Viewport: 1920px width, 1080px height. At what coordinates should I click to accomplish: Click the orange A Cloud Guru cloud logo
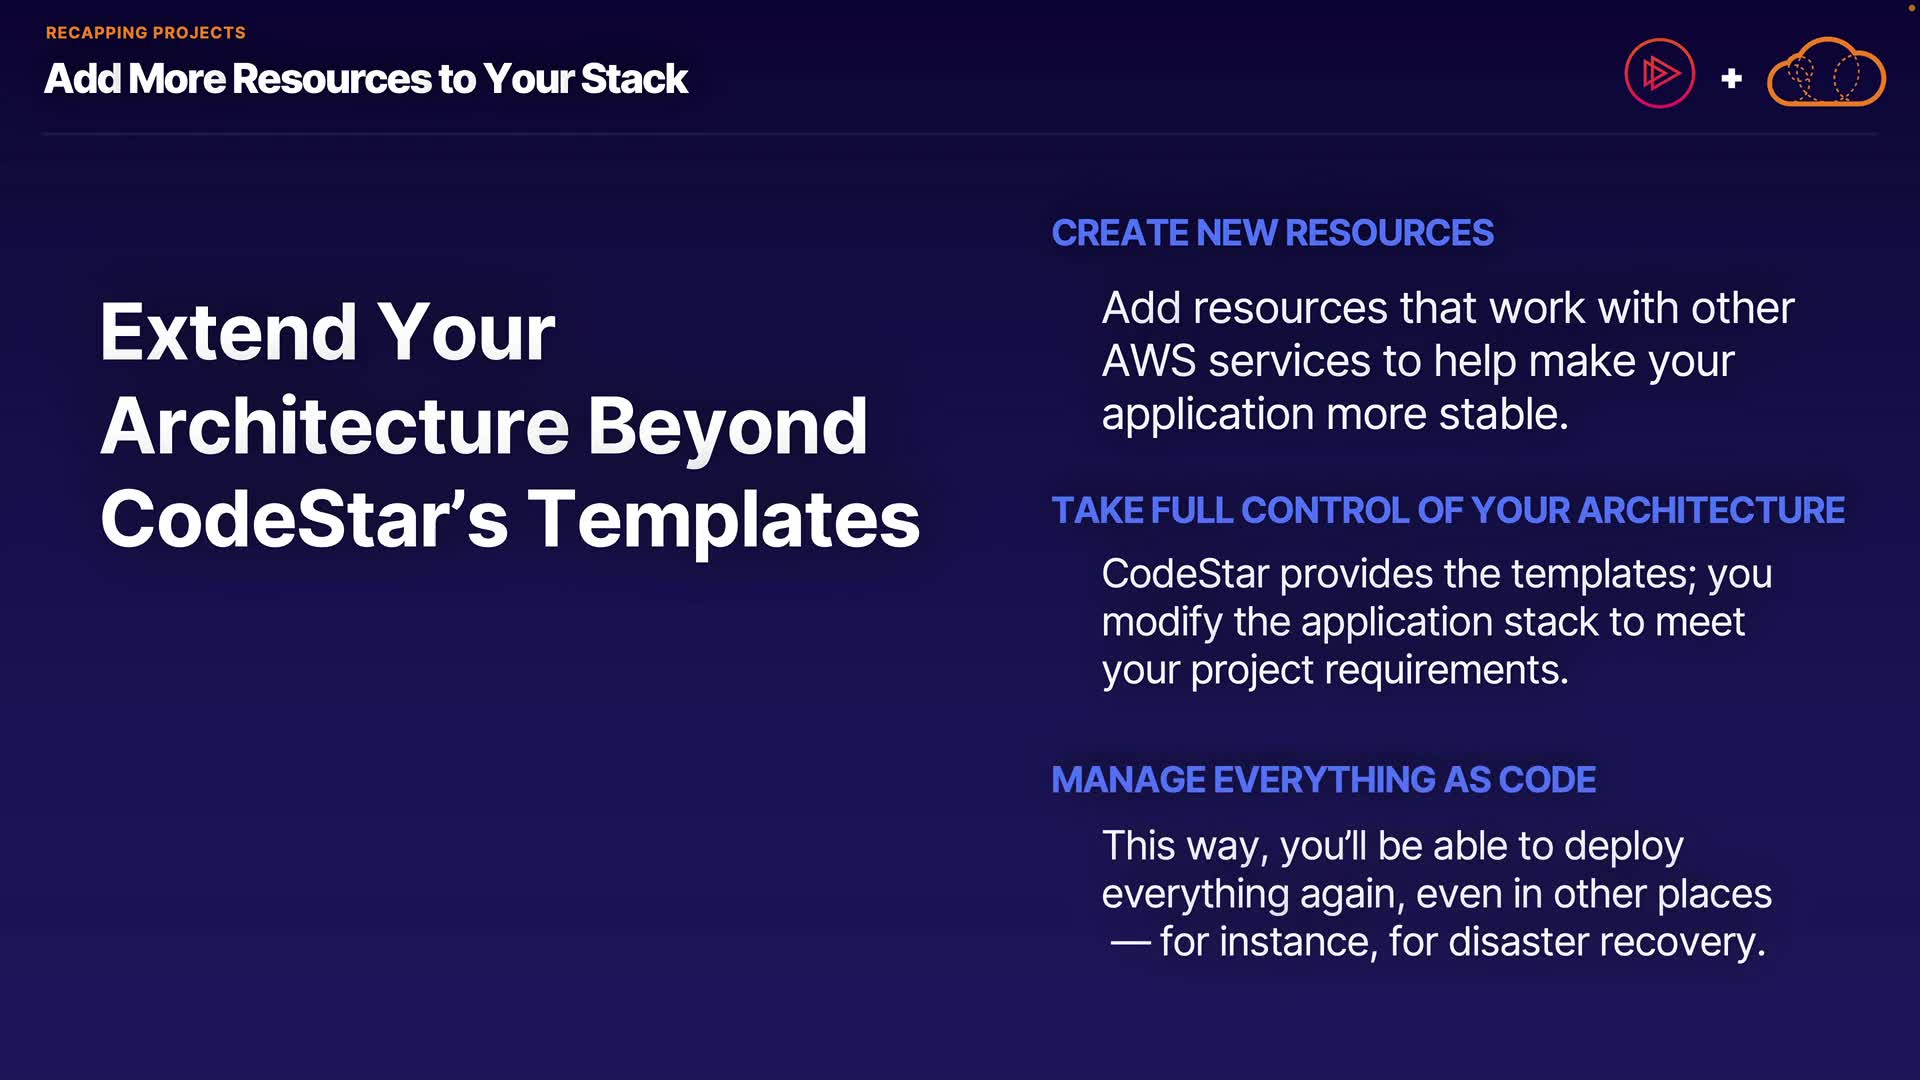pos(1826,74)
